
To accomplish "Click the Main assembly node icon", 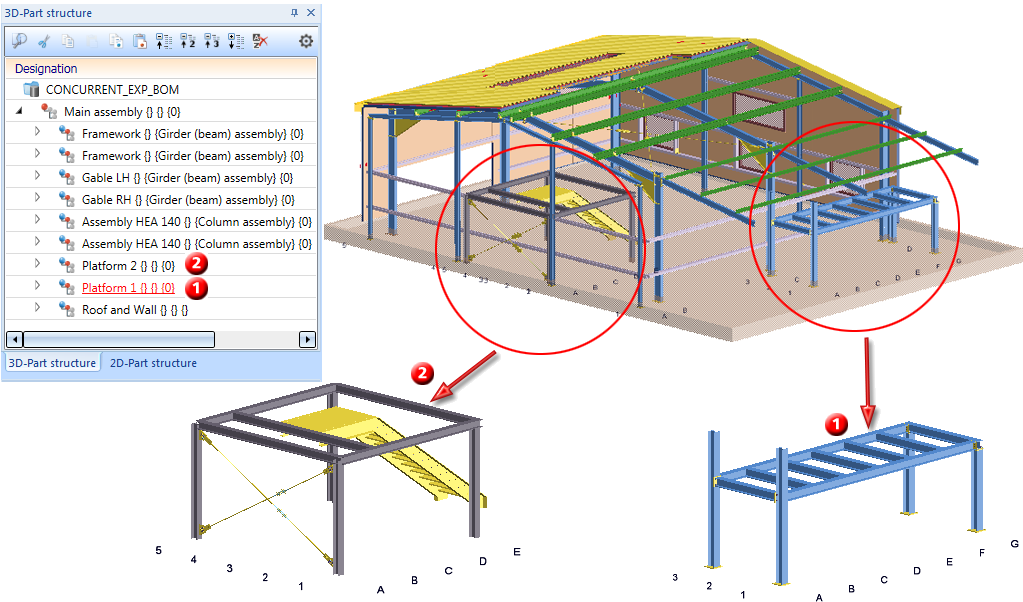I will [49, 112].
